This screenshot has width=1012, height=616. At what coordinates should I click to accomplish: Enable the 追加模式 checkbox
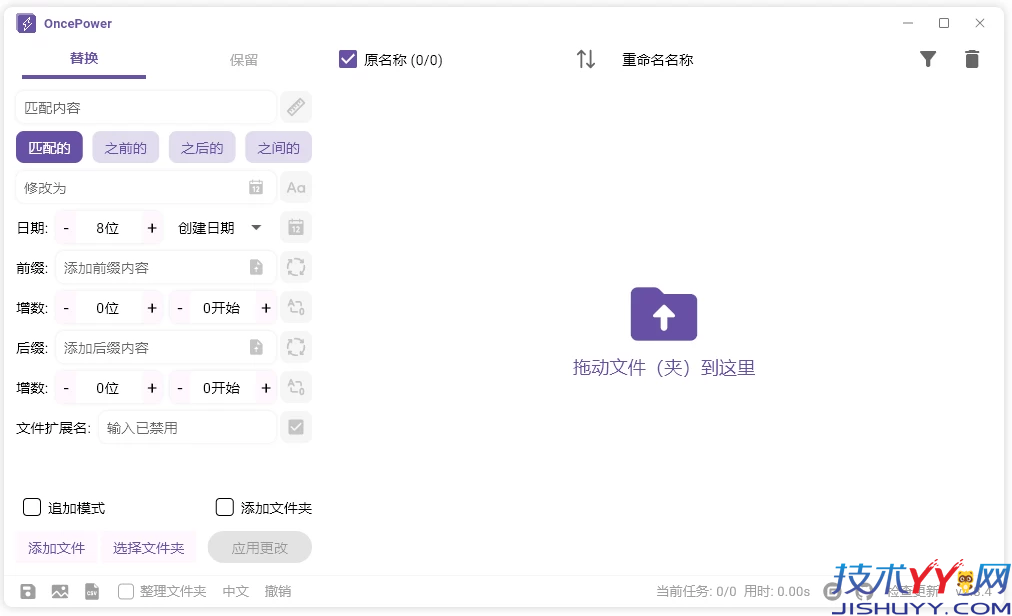(x=31, y=507)
